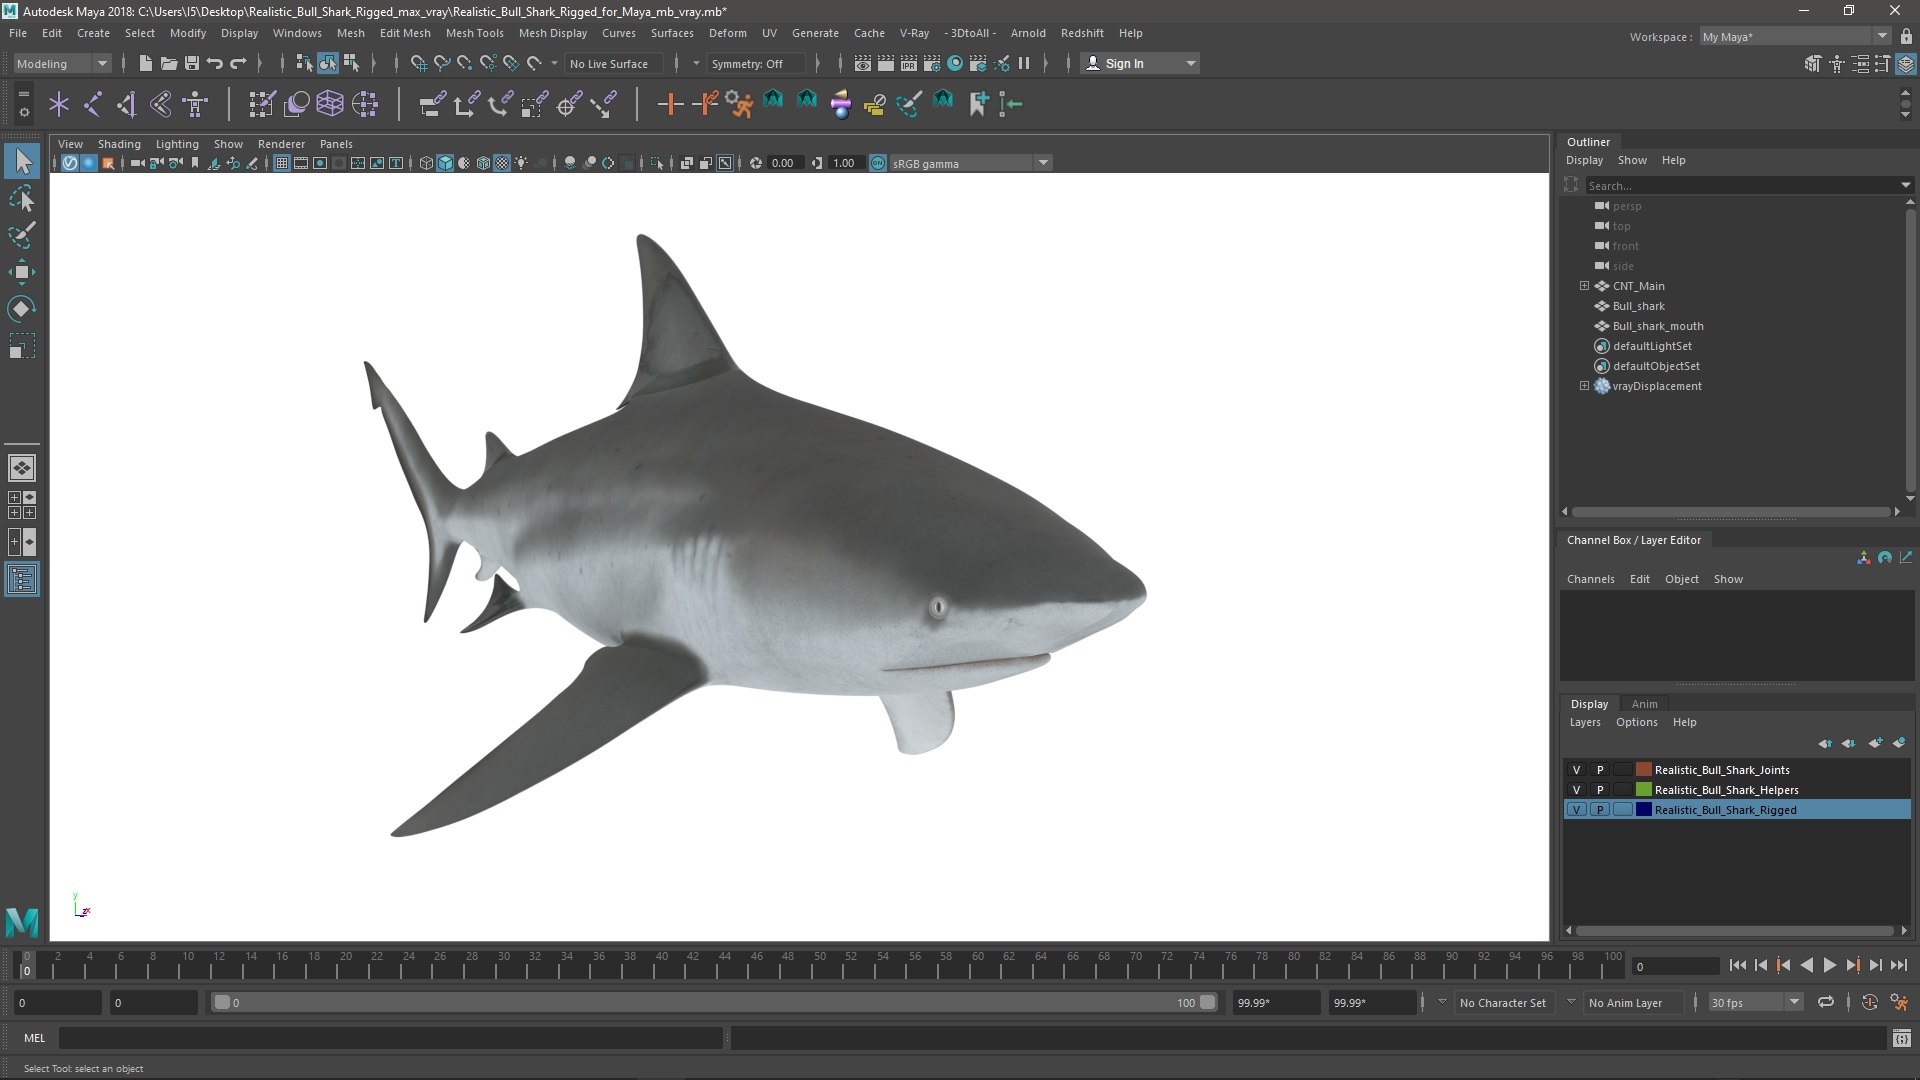The image size is (1920, 1080).
Task: Switch to single perspective view layout
Action: [22, 468]
